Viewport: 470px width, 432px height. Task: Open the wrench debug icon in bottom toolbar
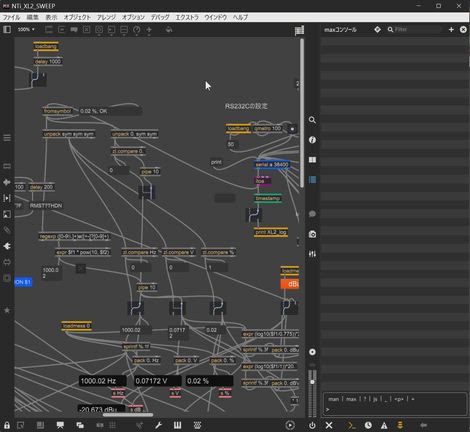pos(158,425)
